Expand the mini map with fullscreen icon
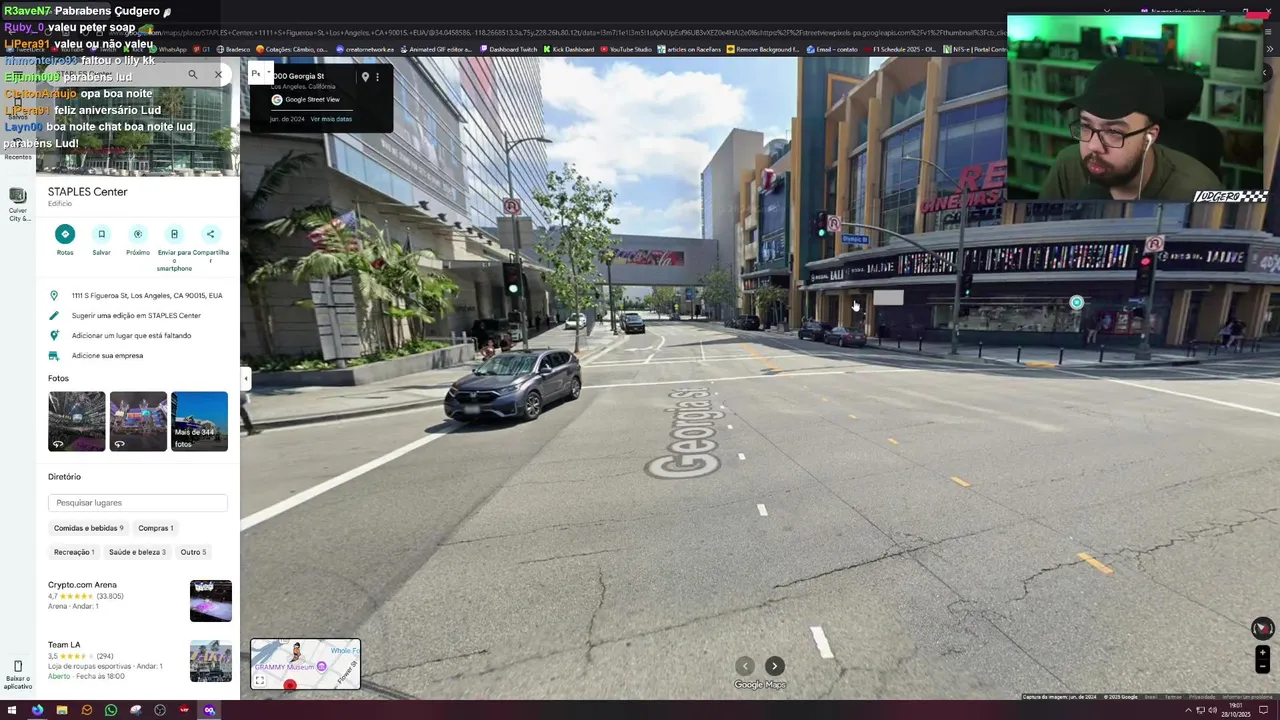Viewport: 1280px width, 720px height. tap(259, 681)
